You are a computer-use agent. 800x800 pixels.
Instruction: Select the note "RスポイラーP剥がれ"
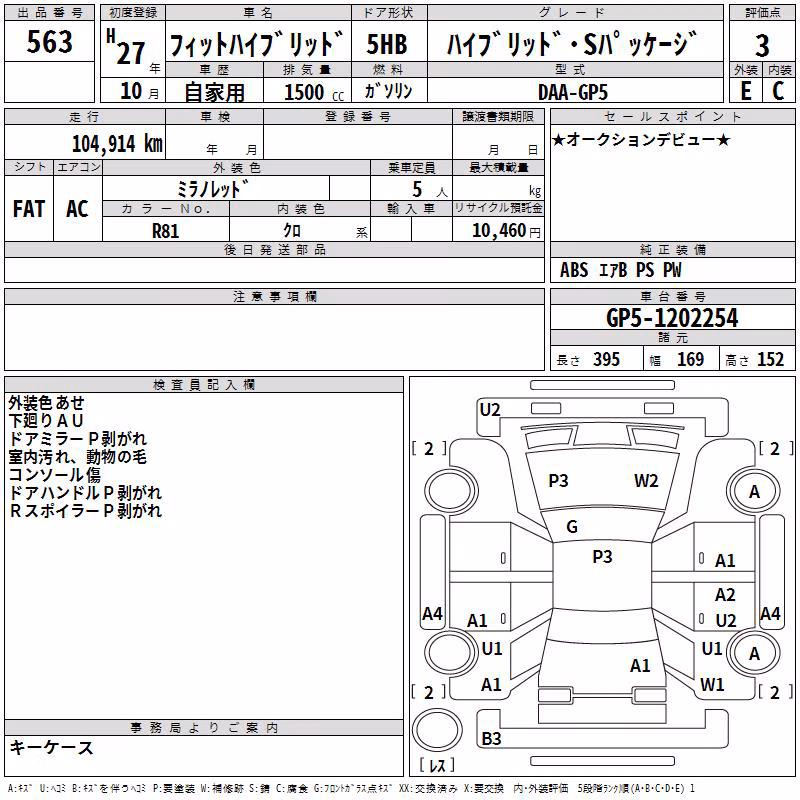(85, 510)
